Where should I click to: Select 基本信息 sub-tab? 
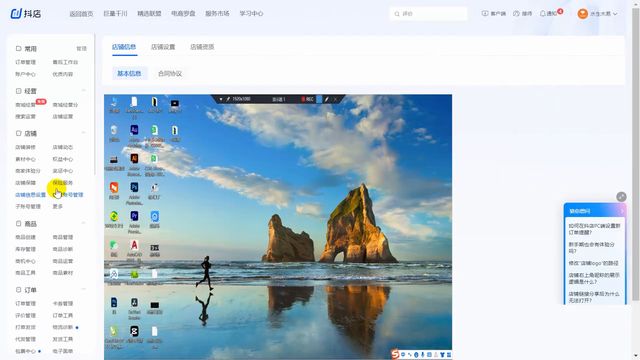pyautogui.click(x=129, y=73)
